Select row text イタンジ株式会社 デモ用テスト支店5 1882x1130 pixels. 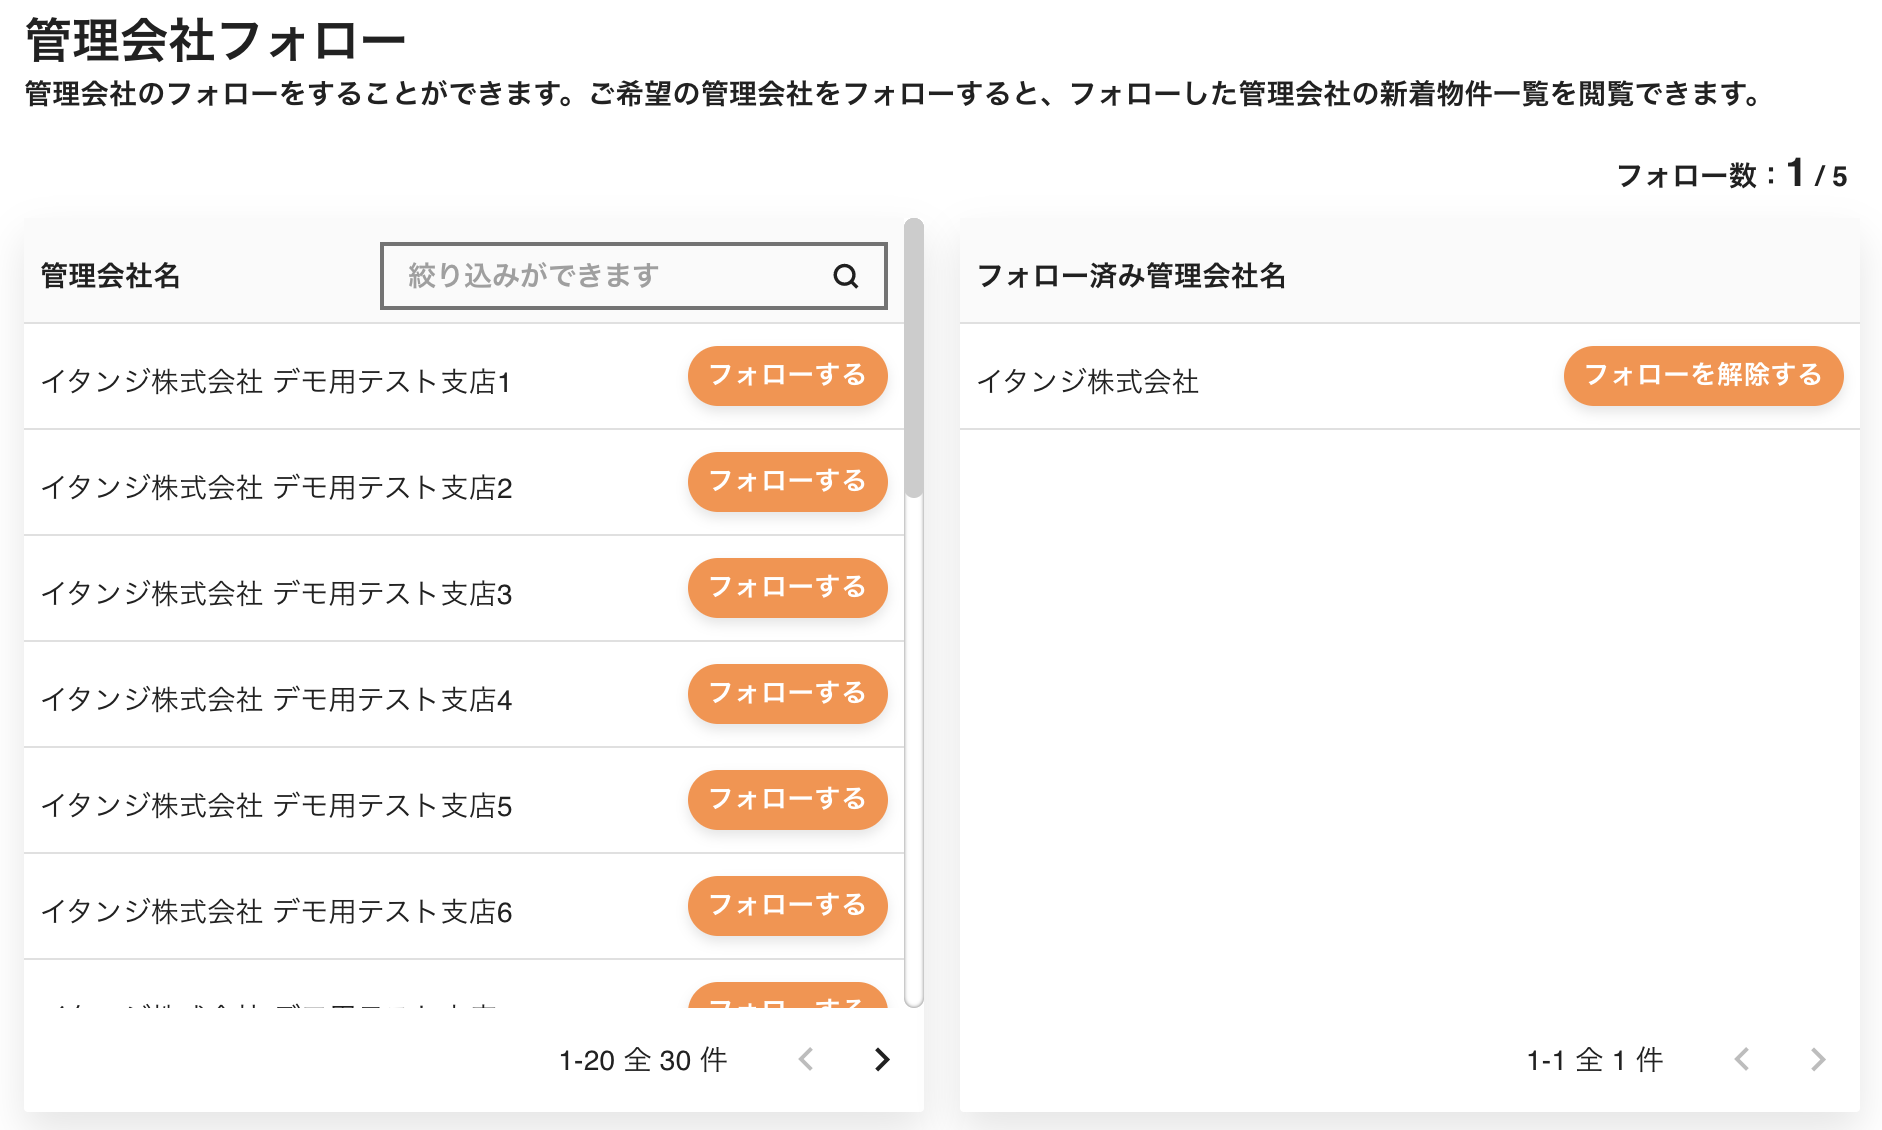(x=276, y=806)
